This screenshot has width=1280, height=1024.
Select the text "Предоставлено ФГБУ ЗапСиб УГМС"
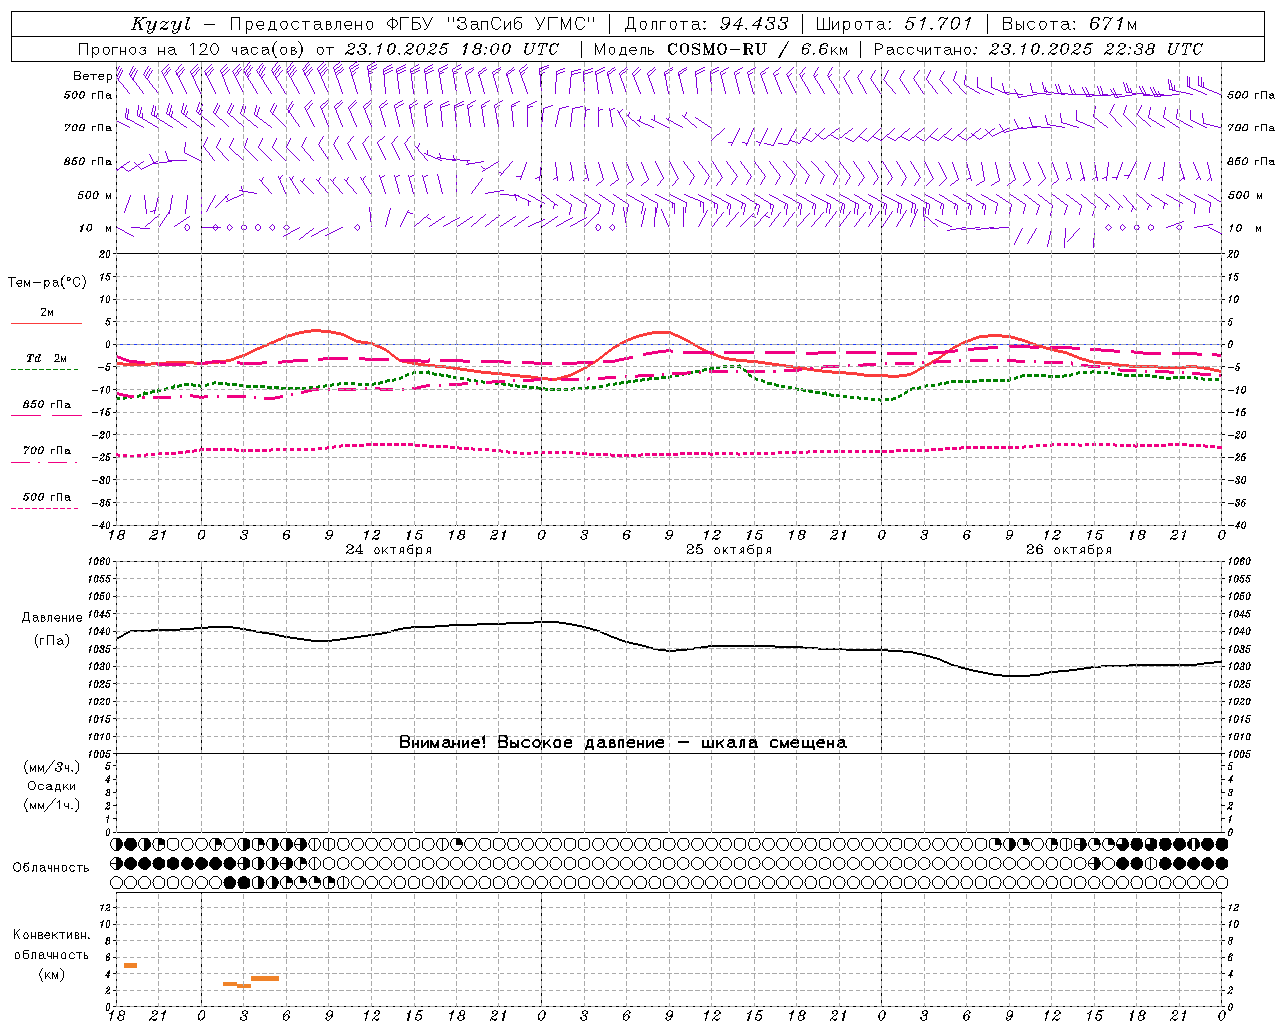click(413, 24)
